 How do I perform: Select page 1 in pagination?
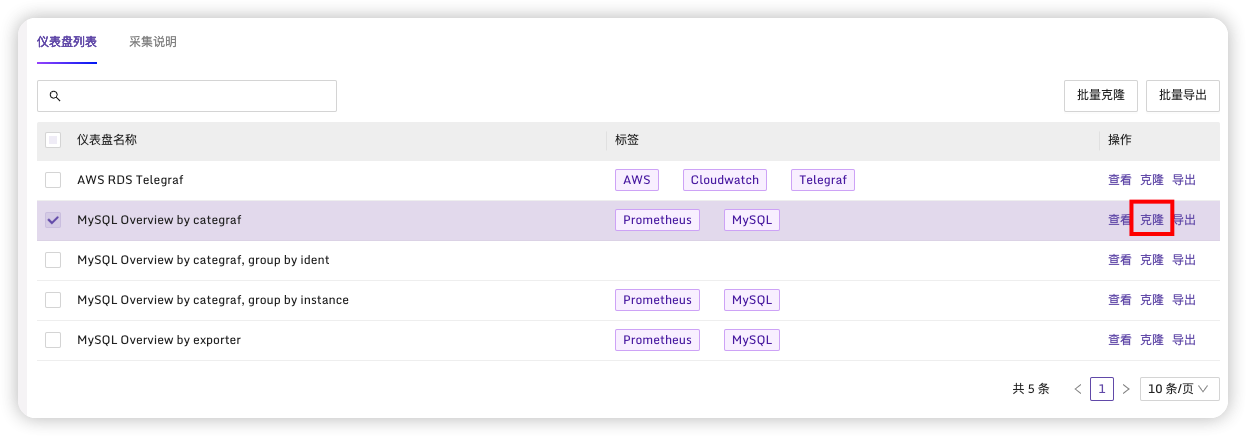click(x=1102, y=389)
